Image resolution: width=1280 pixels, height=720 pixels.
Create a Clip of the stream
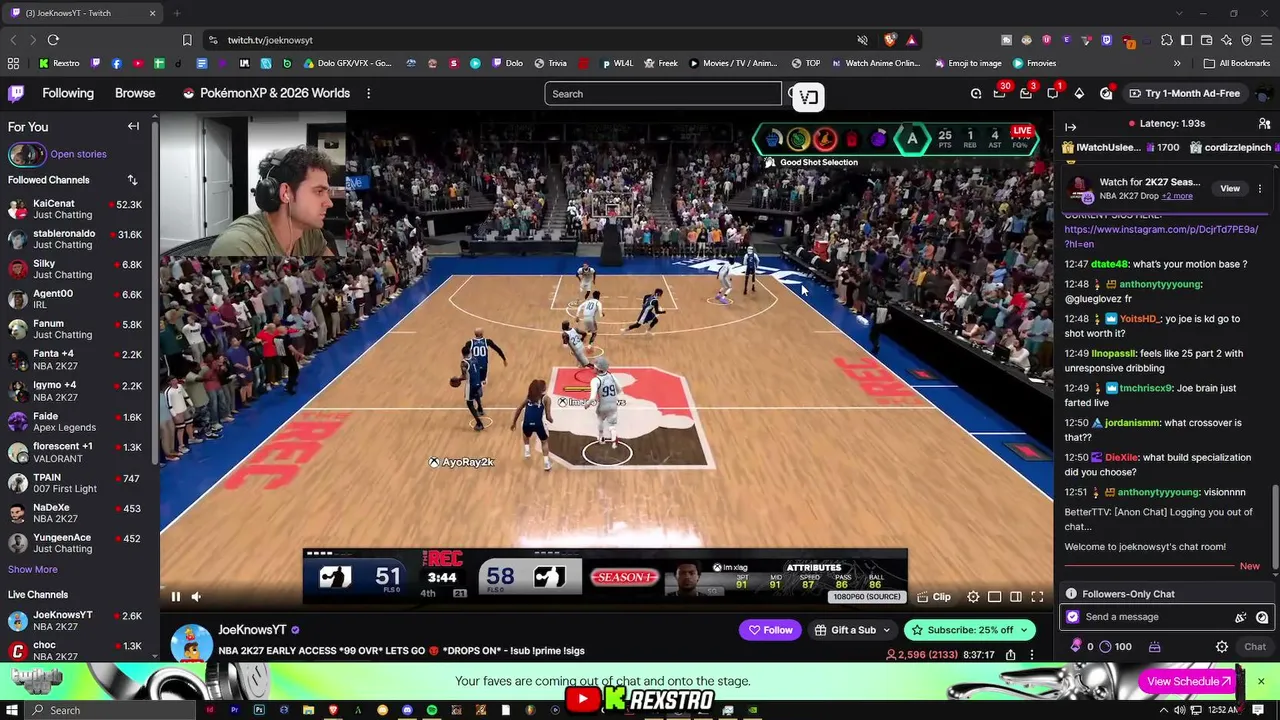[x=934, y=597]
